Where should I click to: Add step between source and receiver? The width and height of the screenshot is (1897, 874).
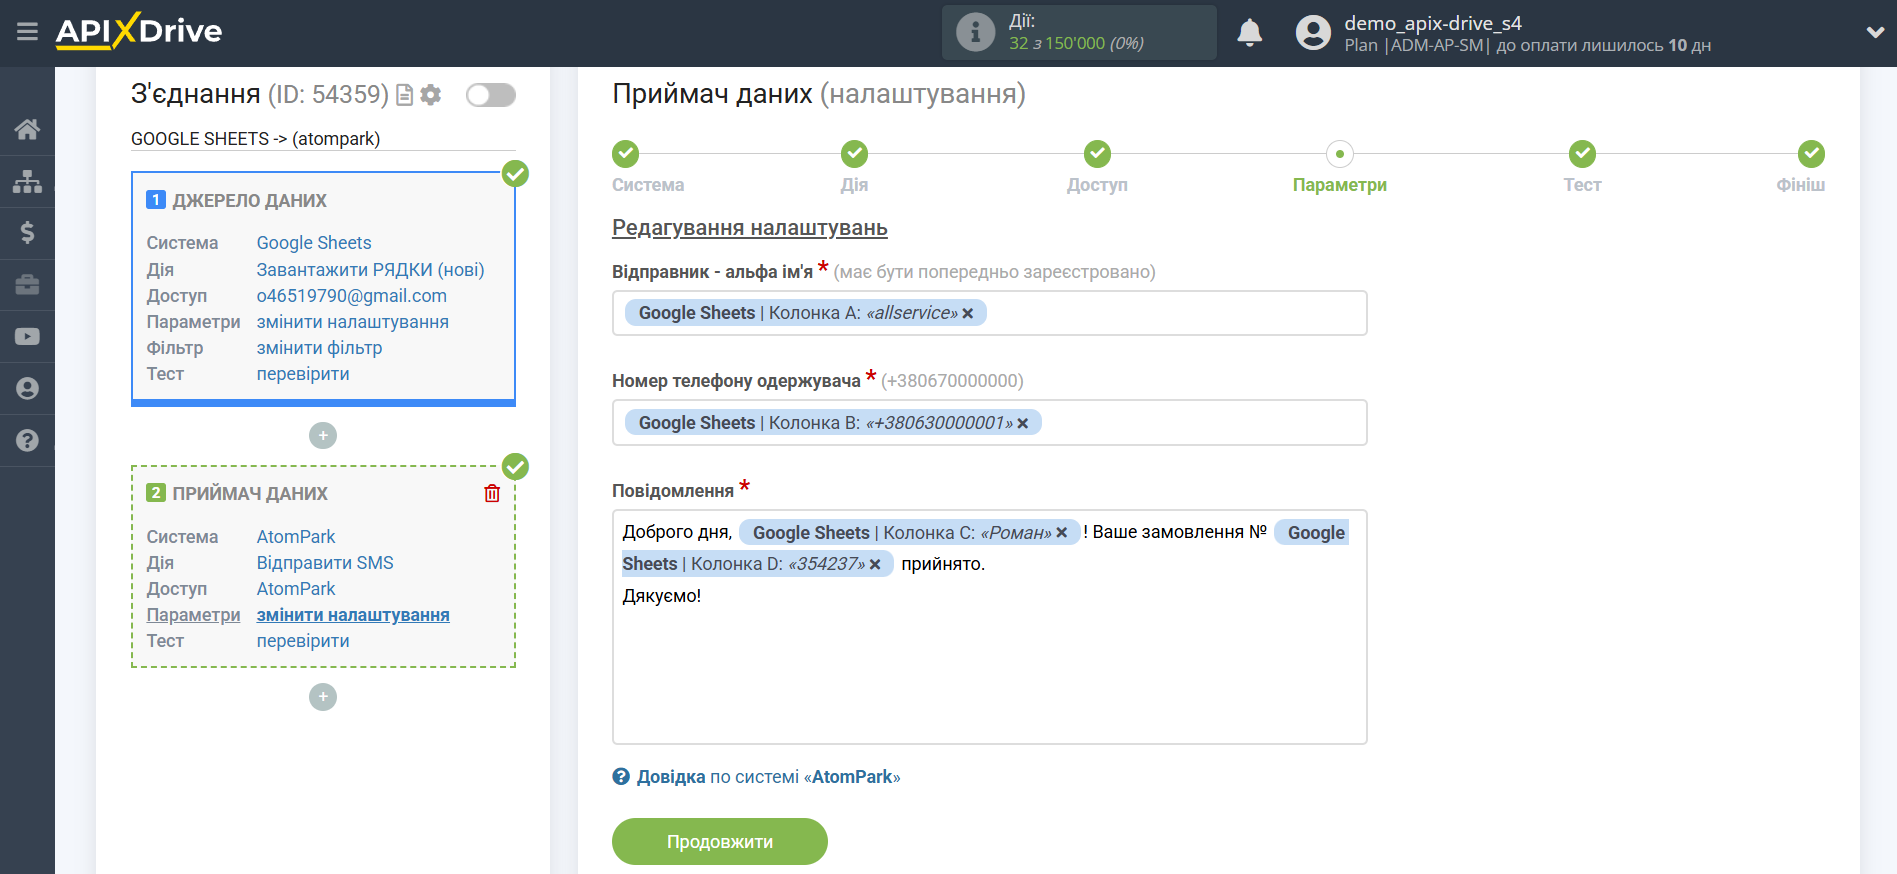[x=323, y=436]
